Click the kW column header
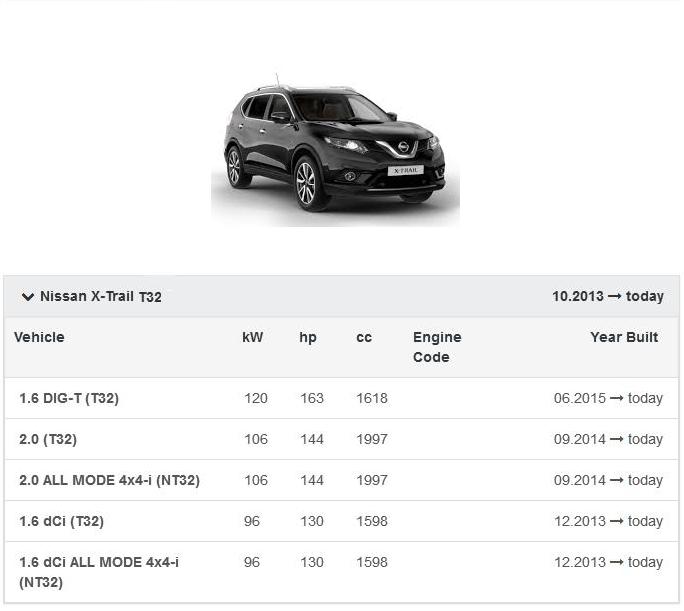The height and width of the screenshot is (611, 684). [x=253, y=337]
